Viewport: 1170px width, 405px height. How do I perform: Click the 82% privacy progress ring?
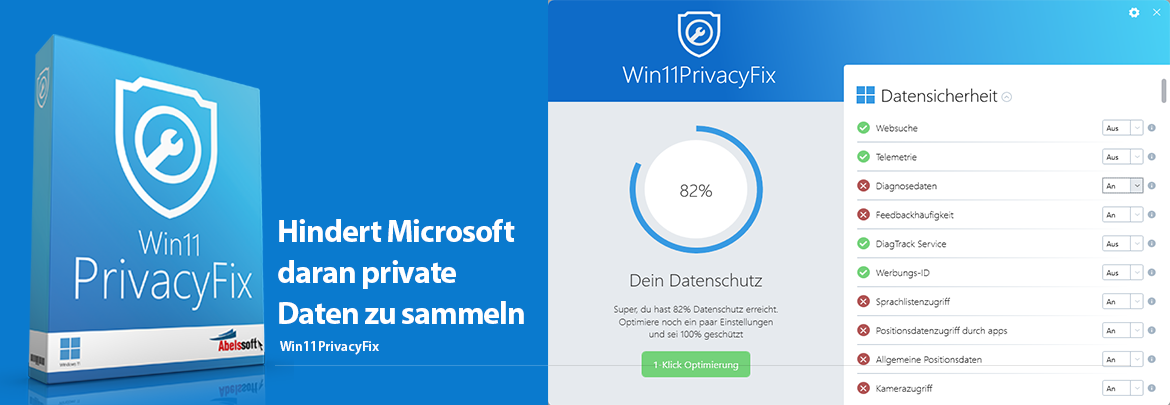tap(695, 190)
